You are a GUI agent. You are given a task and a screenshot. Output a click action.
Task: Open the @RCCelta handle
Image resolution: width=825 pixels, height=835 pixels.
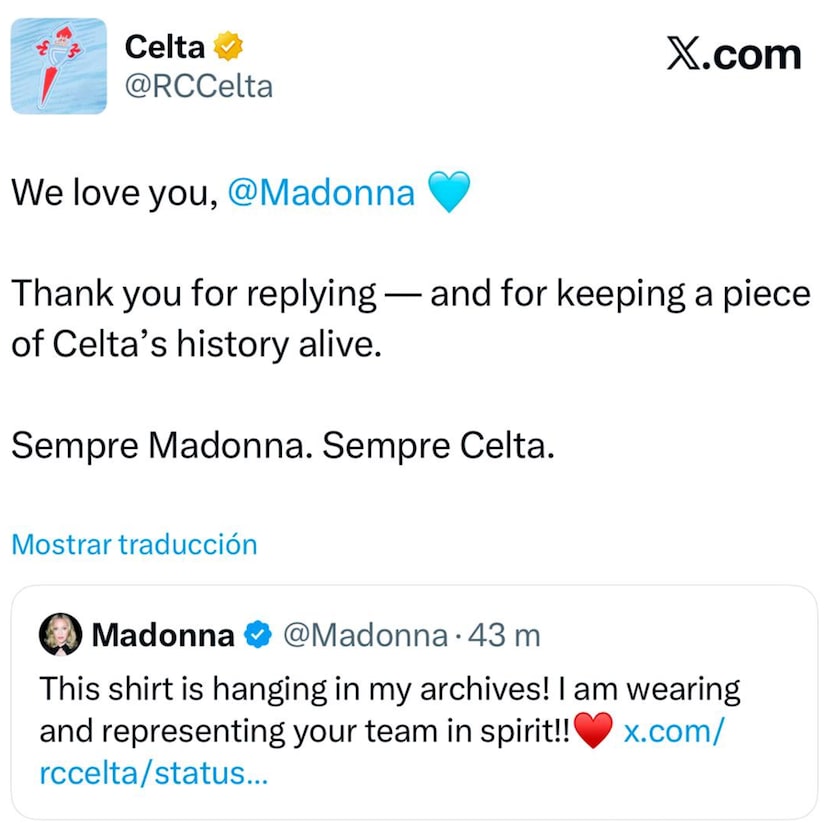tap(198, 86)
